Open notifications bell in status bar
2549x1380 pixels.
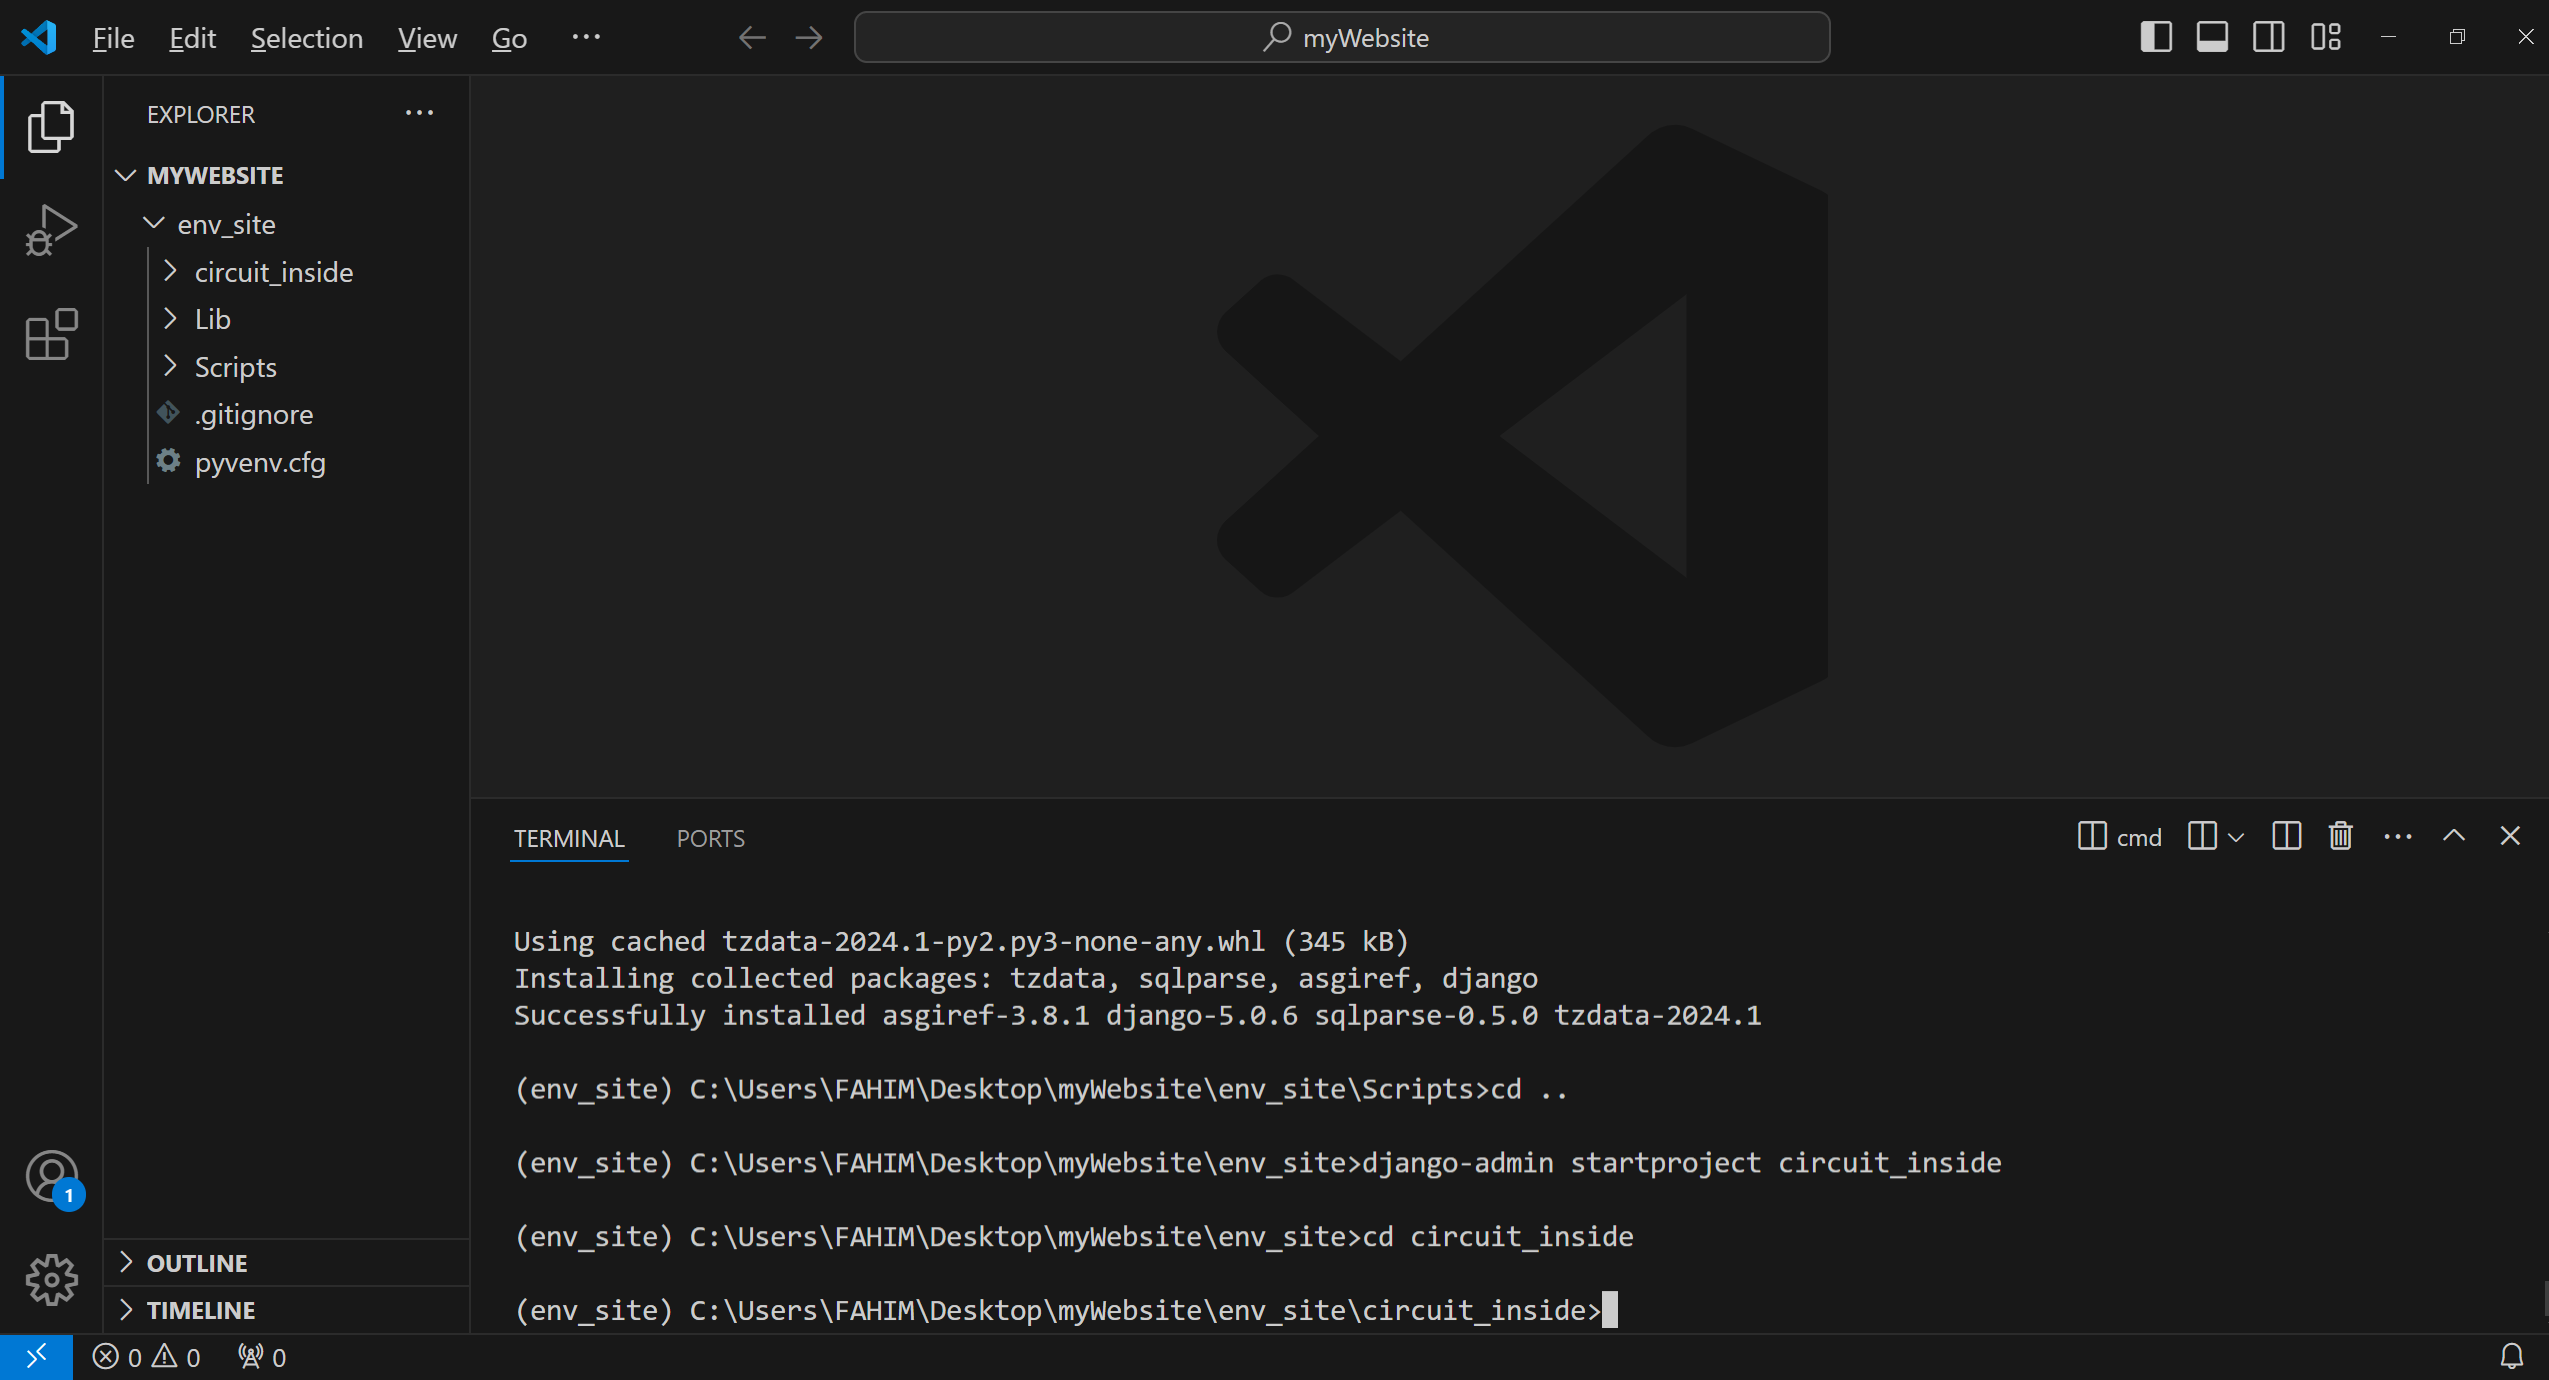point(2511,1357)
